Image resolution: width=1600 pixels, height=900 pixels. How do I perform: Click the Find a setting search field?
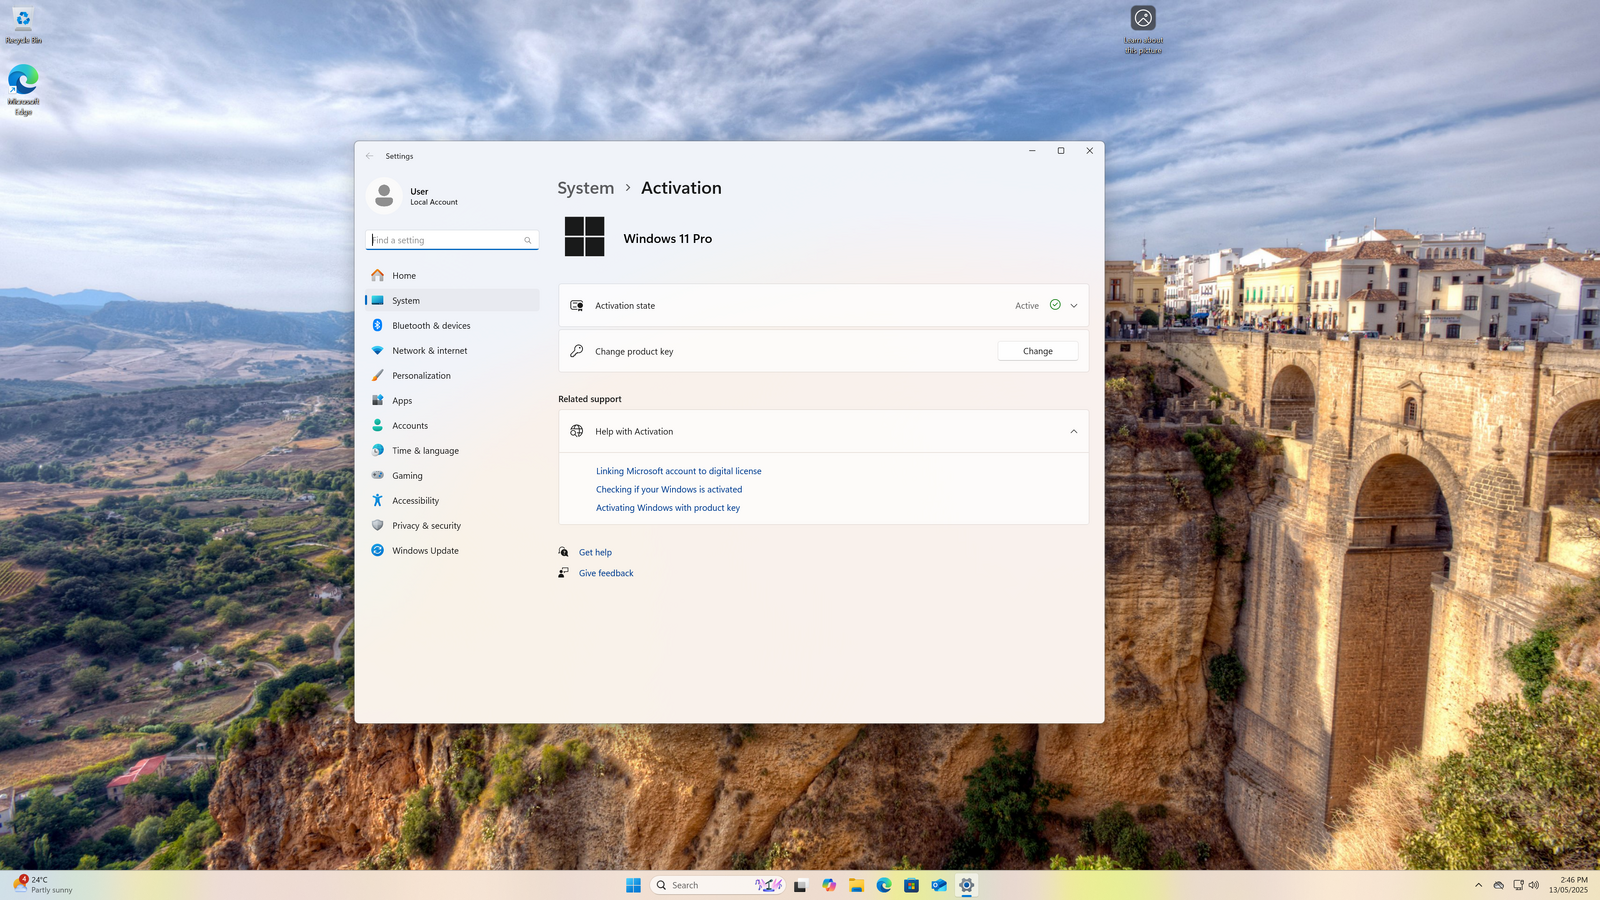click(452, 240)
